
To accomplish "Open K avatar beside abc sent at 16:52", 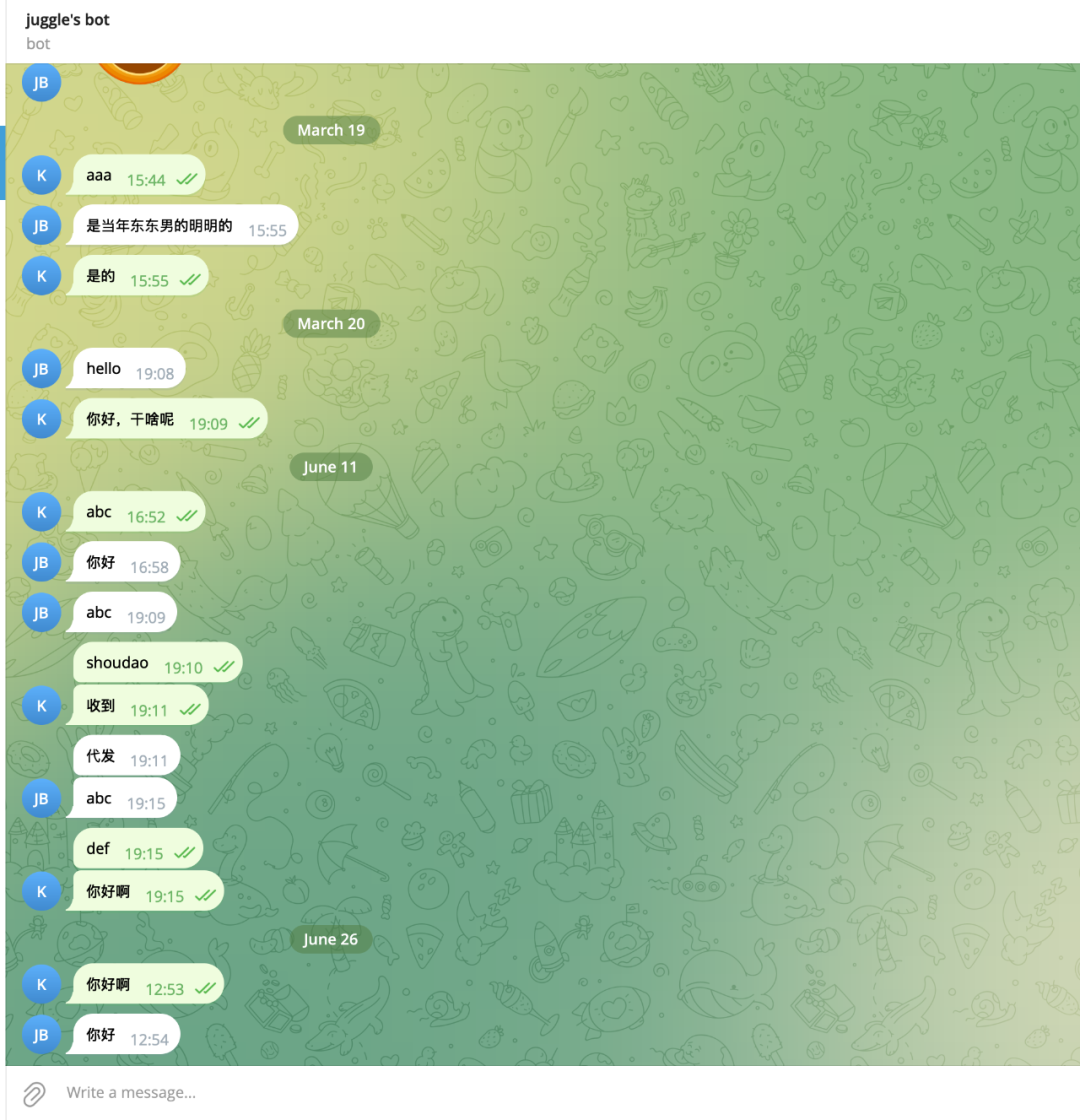I will 41,512.
